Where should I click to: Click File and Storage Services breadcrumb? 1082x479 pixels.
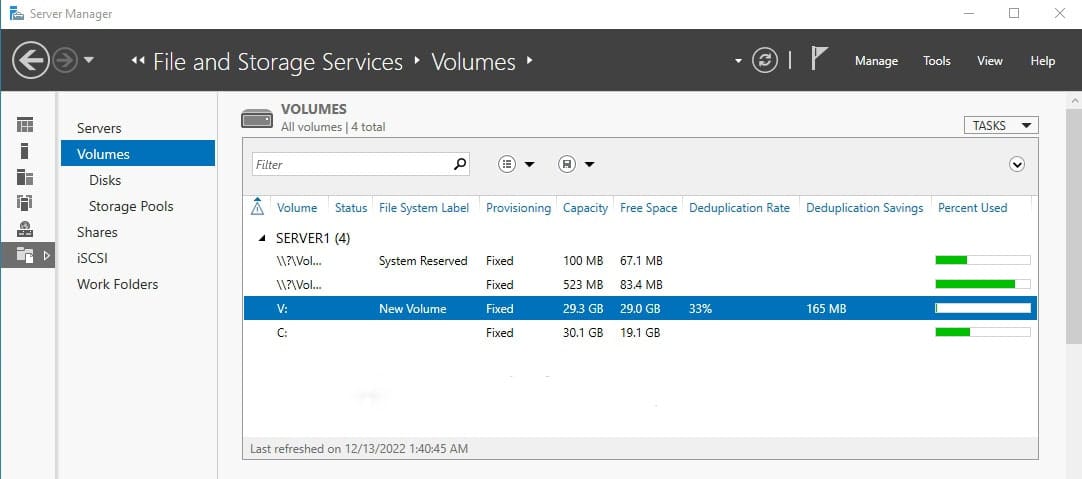(277, 61)
